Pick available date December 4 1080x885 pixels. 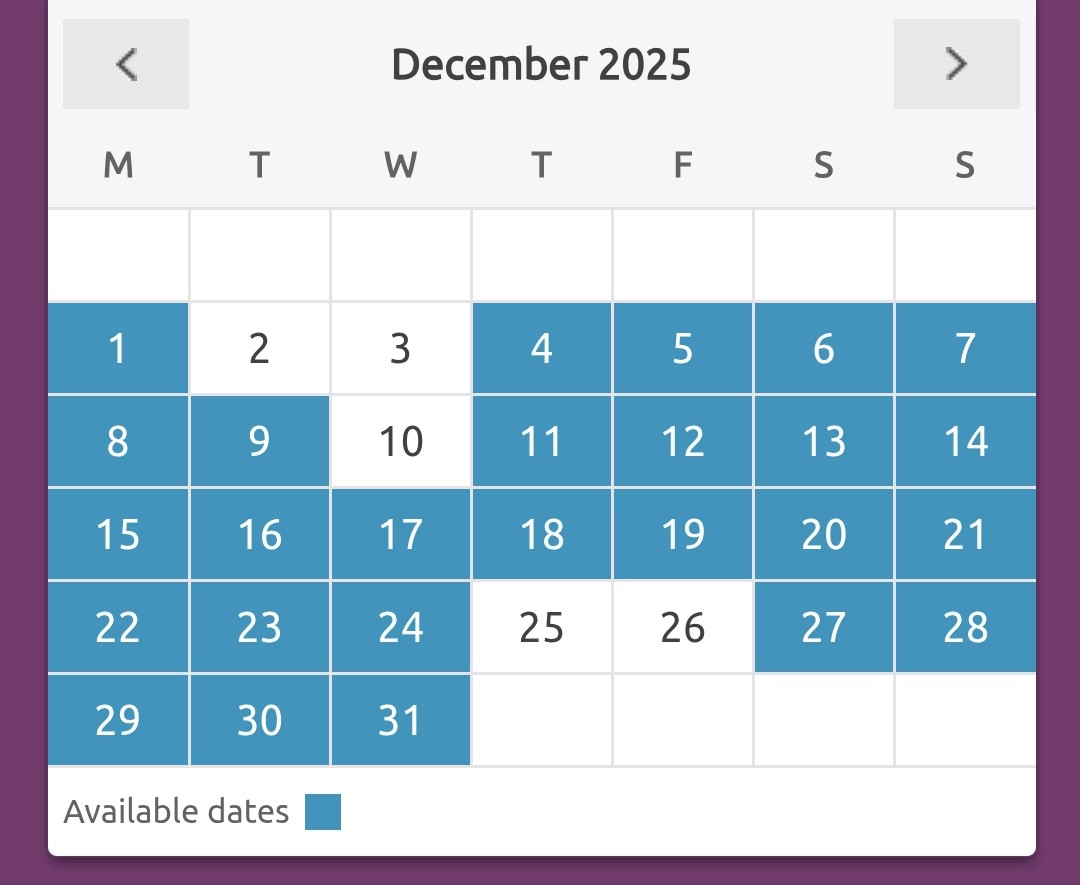(x=542, y=348)
